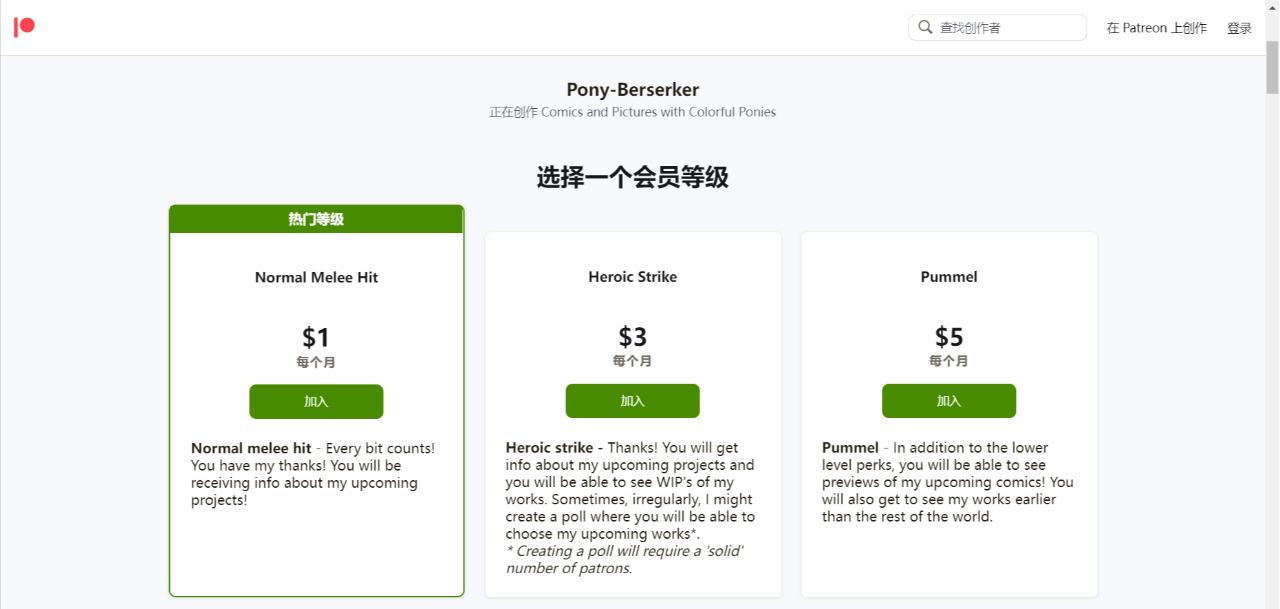Click the $3 price label
Viewport: 1280px width, 609px height.
pyautogui.click(x=632, y=337)
